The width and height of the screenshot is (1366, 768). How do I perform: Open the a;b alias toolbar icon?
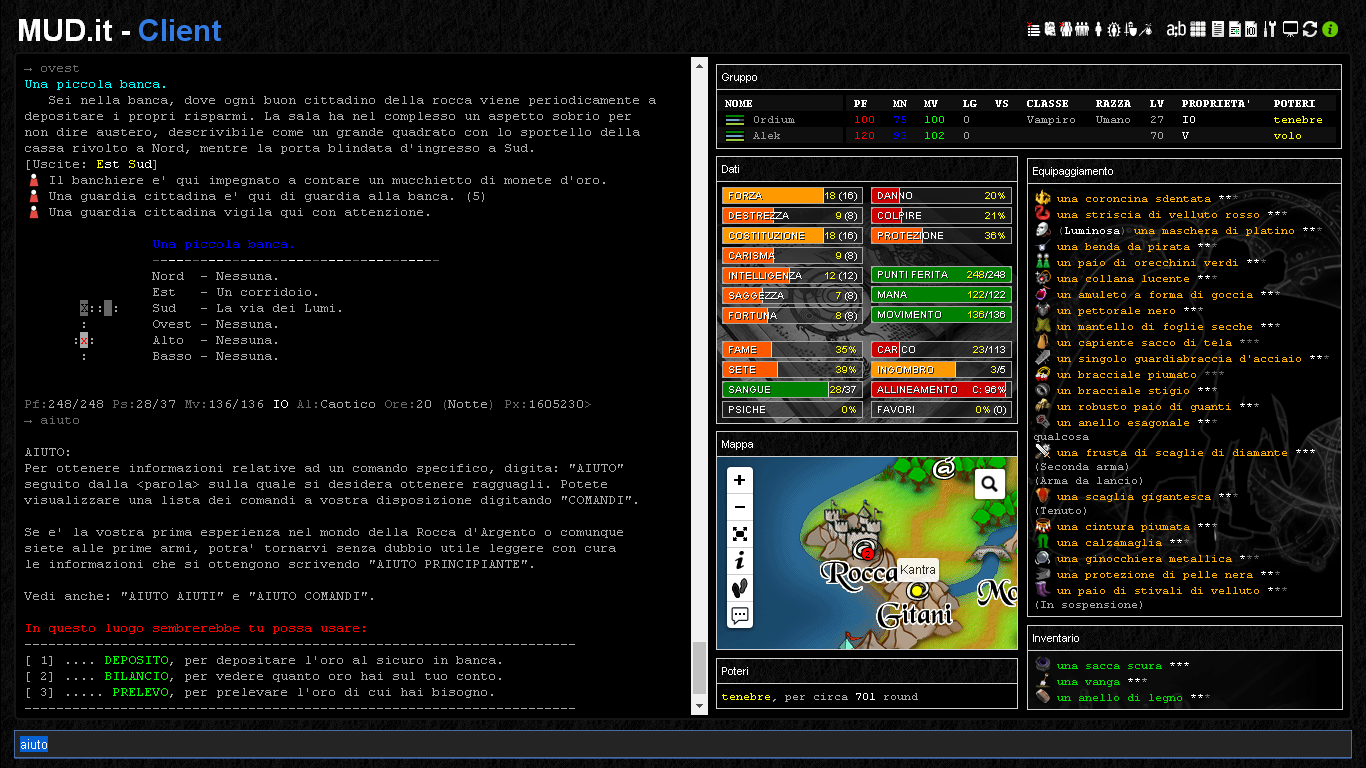click(1176, 29)
